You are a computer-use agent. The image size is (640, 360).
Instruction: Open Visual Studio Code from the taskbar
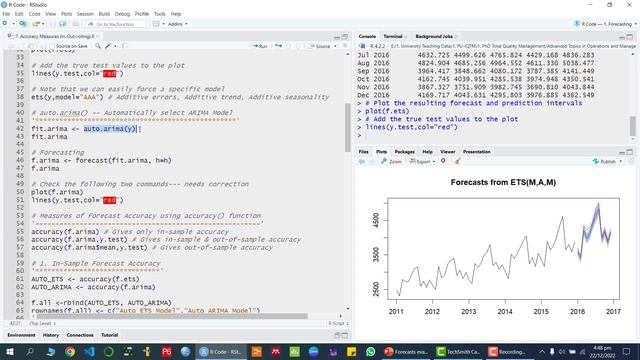tap(89, 351)
